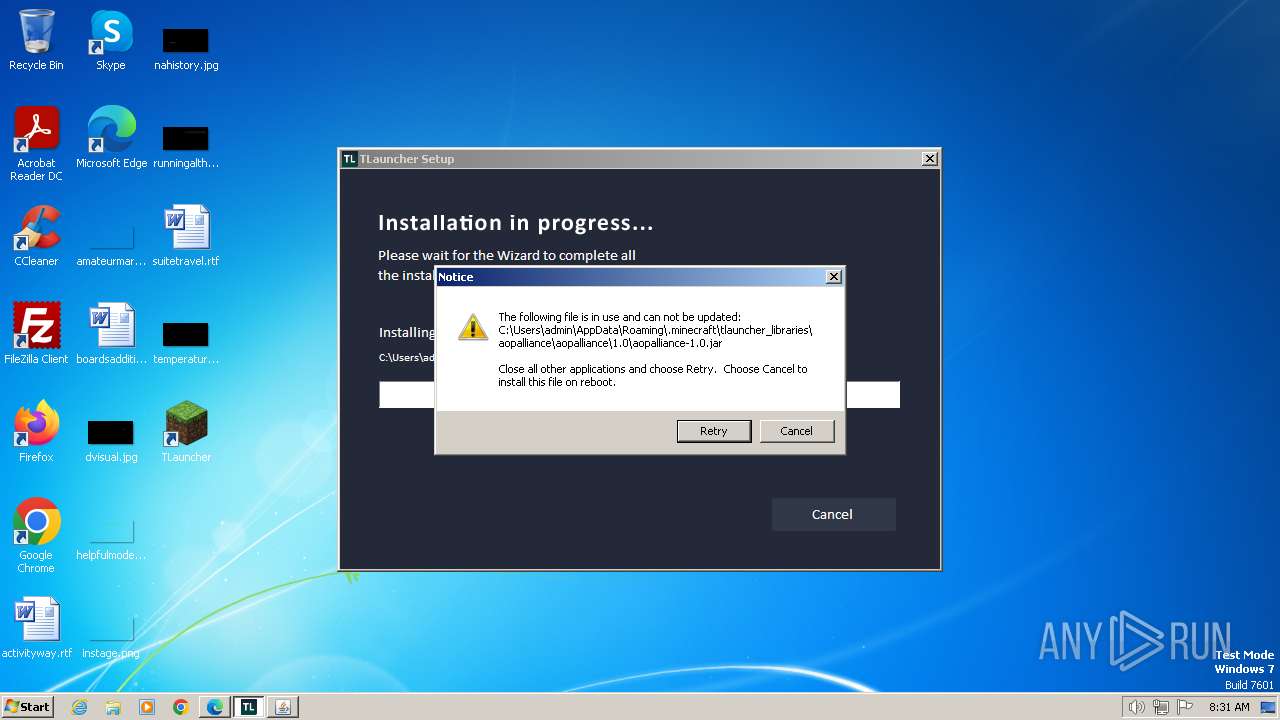Close the Notice dialog with X

(x=834, y=277)
